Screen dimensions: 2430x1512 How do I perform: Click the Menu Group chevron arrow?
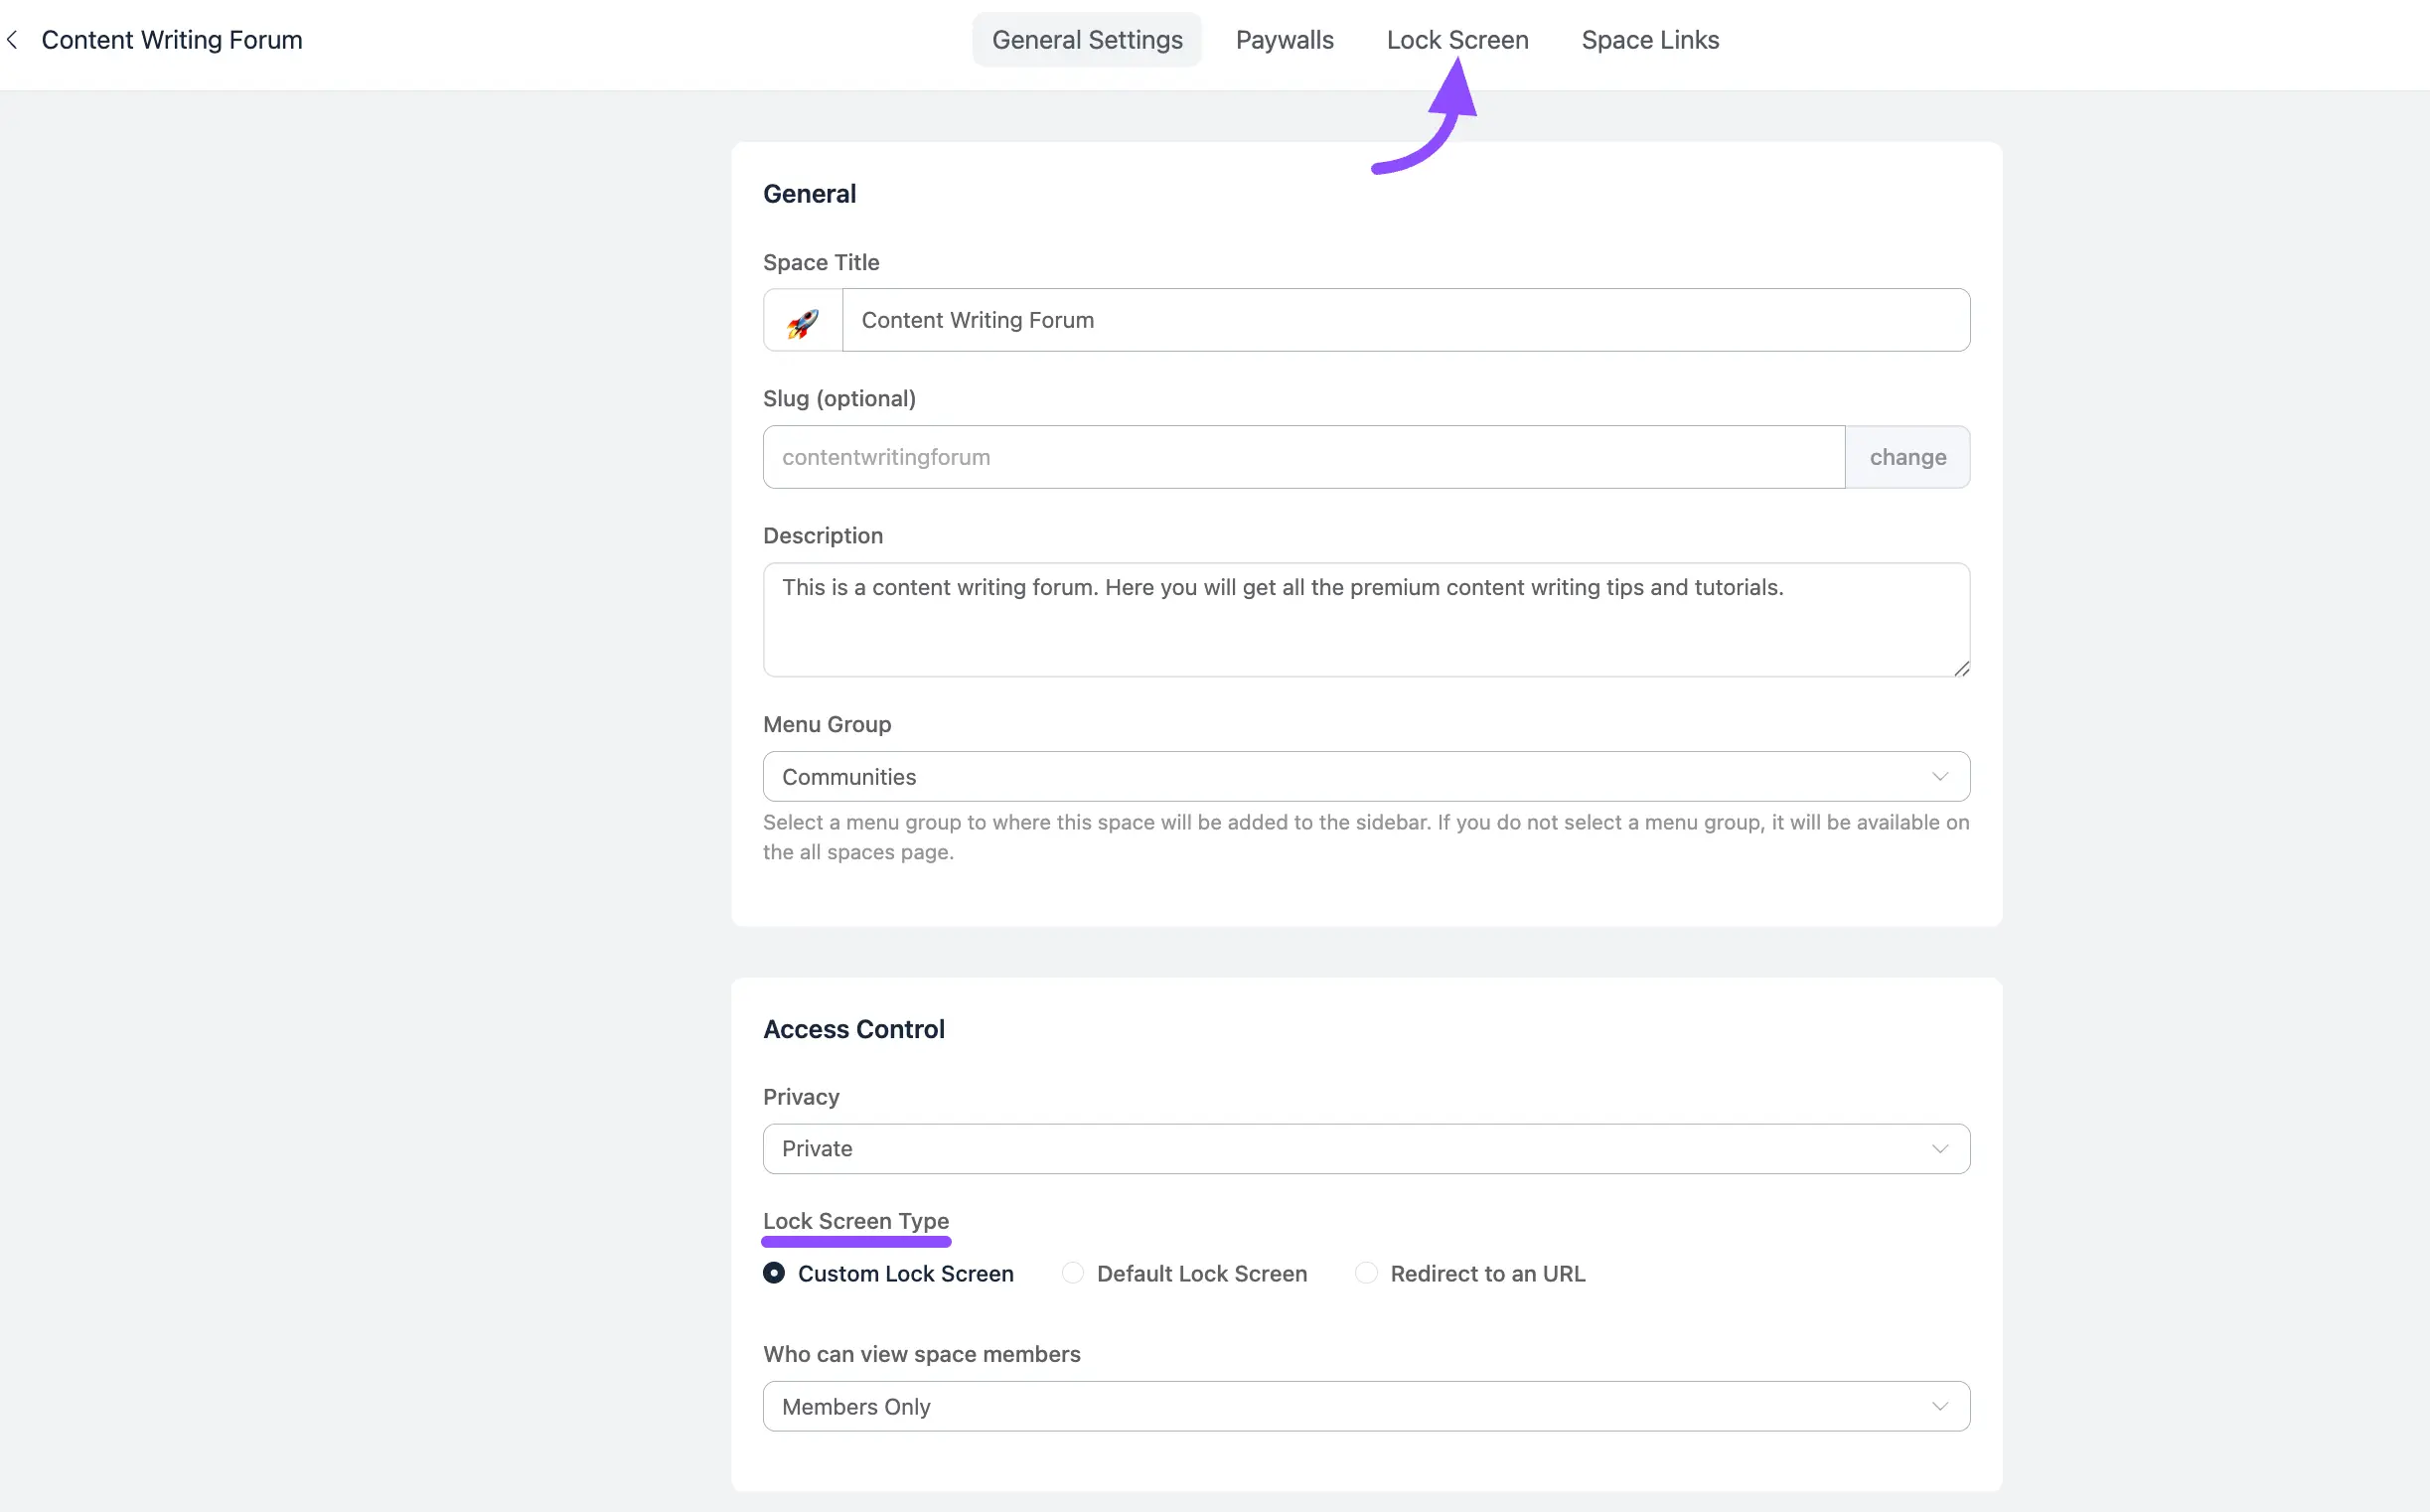(1940, 777)
